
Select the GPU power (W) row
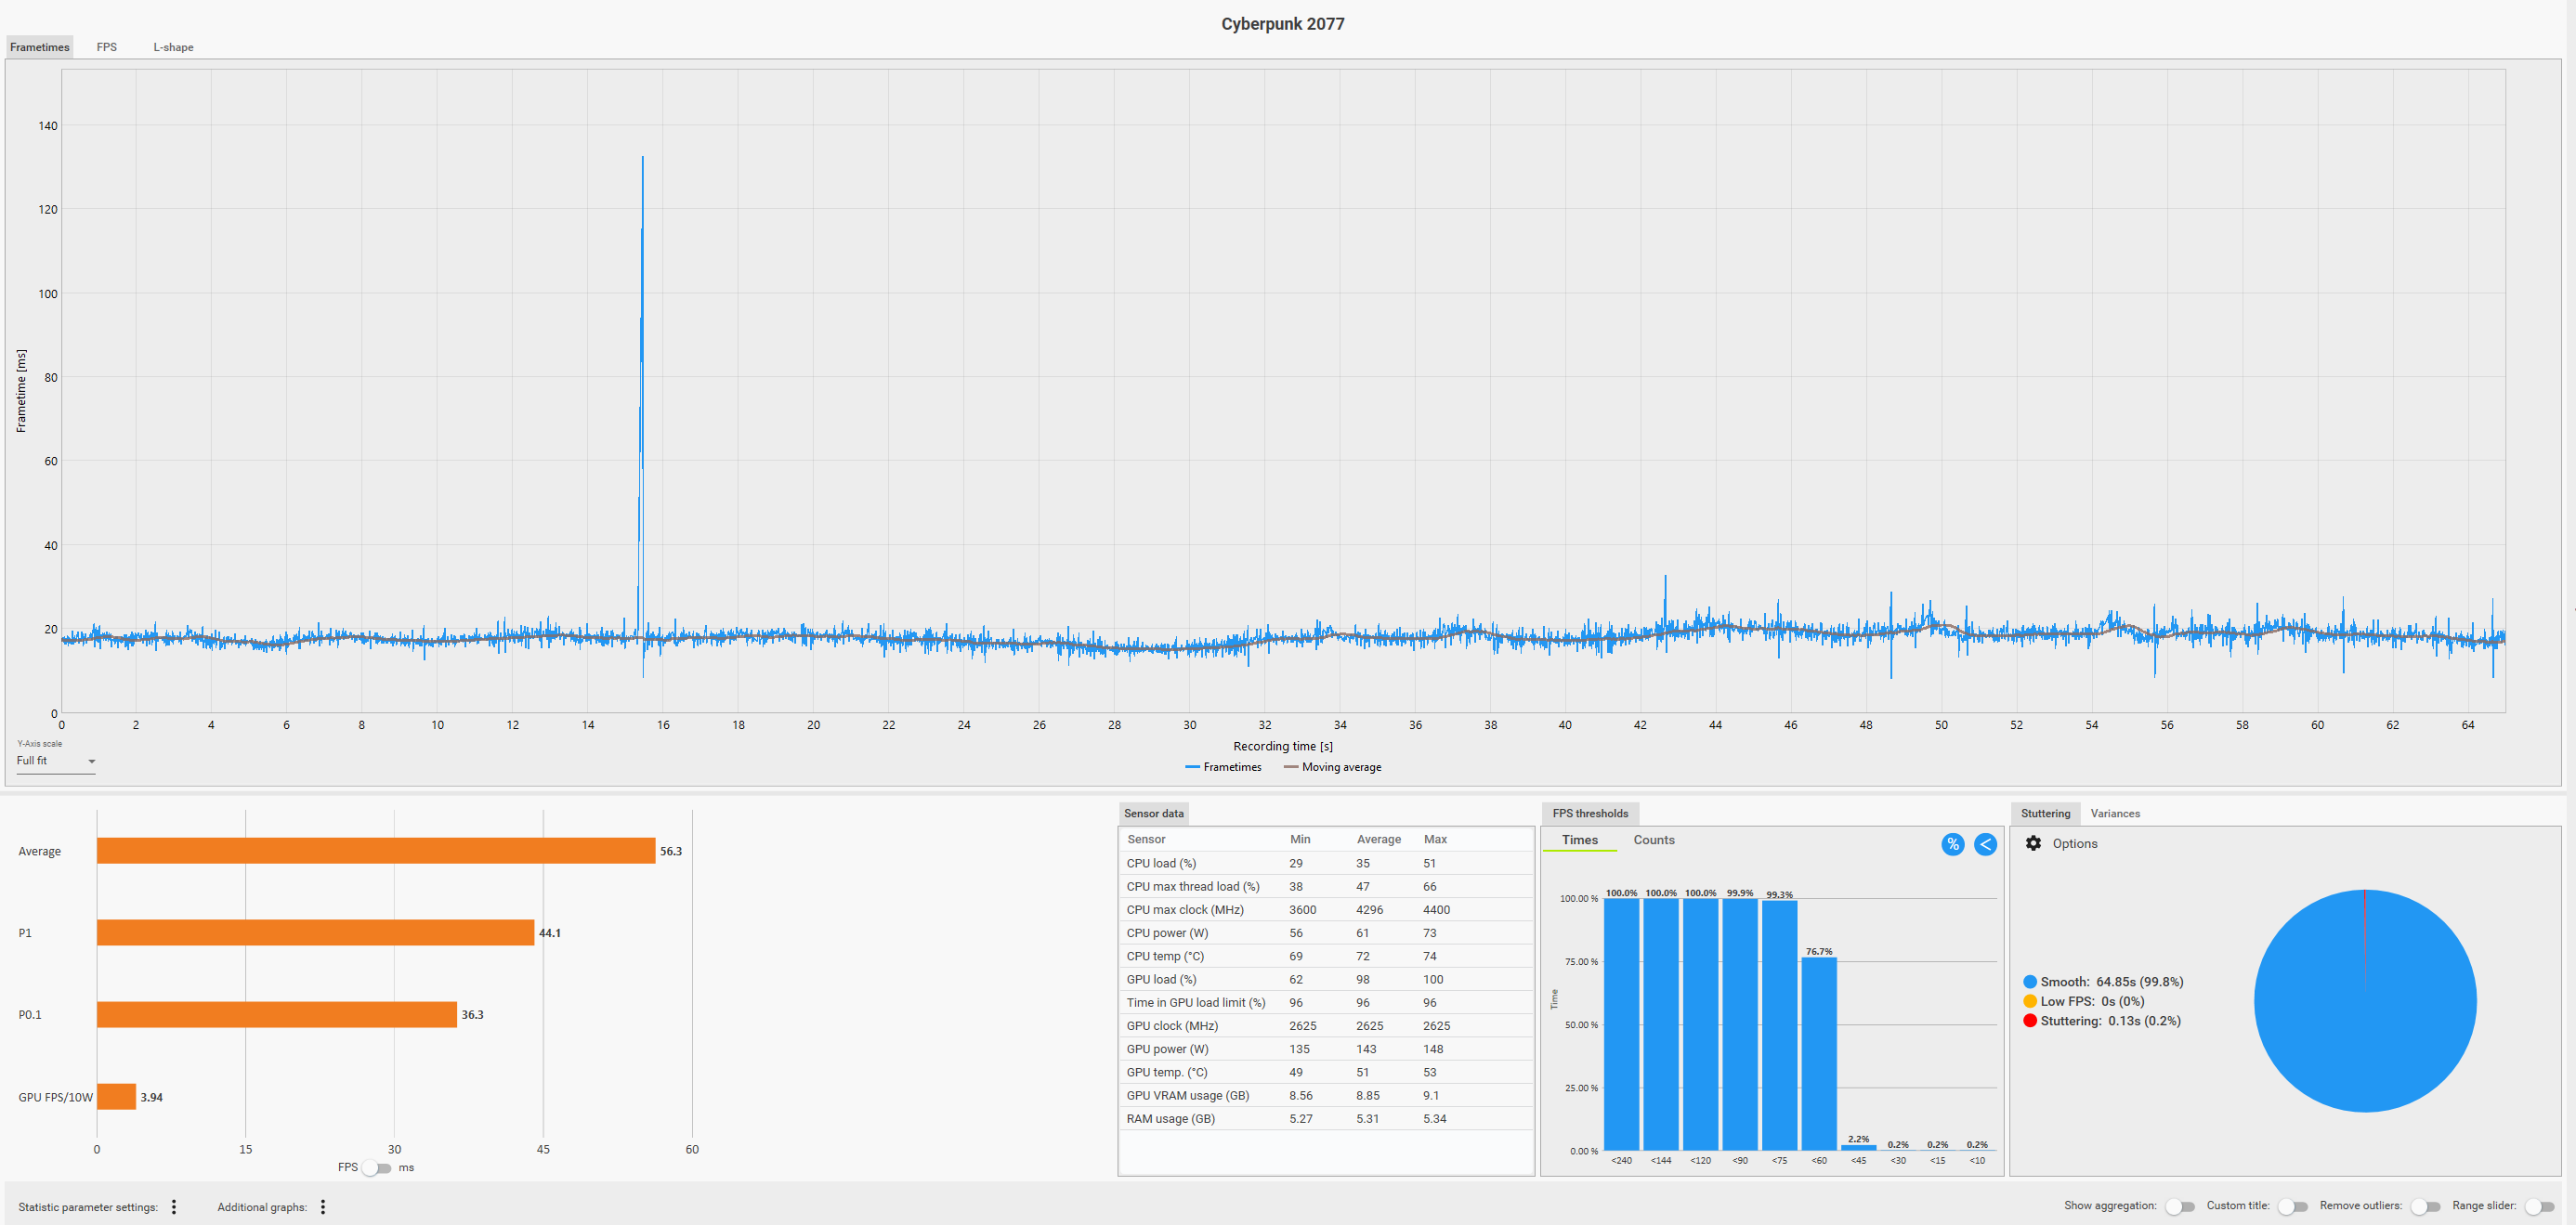point(1326,1049)
